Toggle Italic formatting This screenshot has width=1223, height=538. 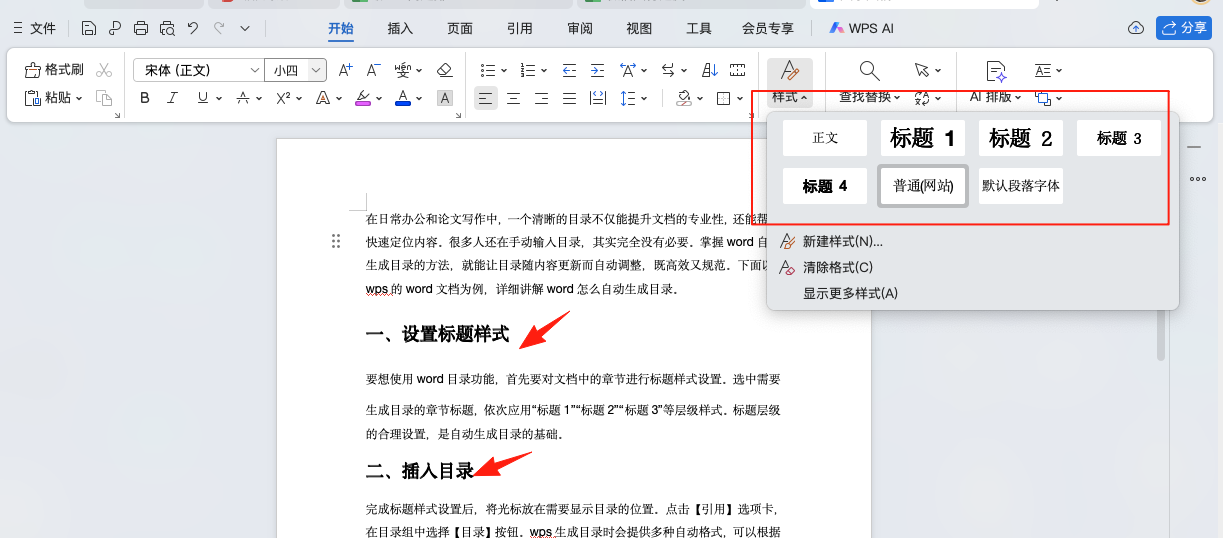coord(172,98)
